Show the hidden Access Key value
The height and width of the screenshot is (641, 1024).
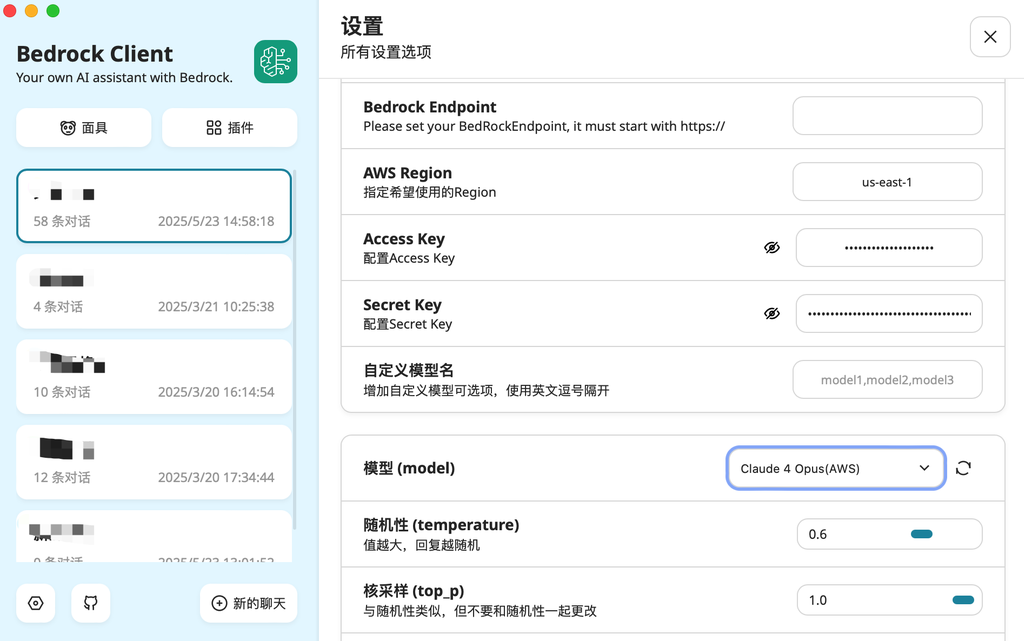[772, 247]
